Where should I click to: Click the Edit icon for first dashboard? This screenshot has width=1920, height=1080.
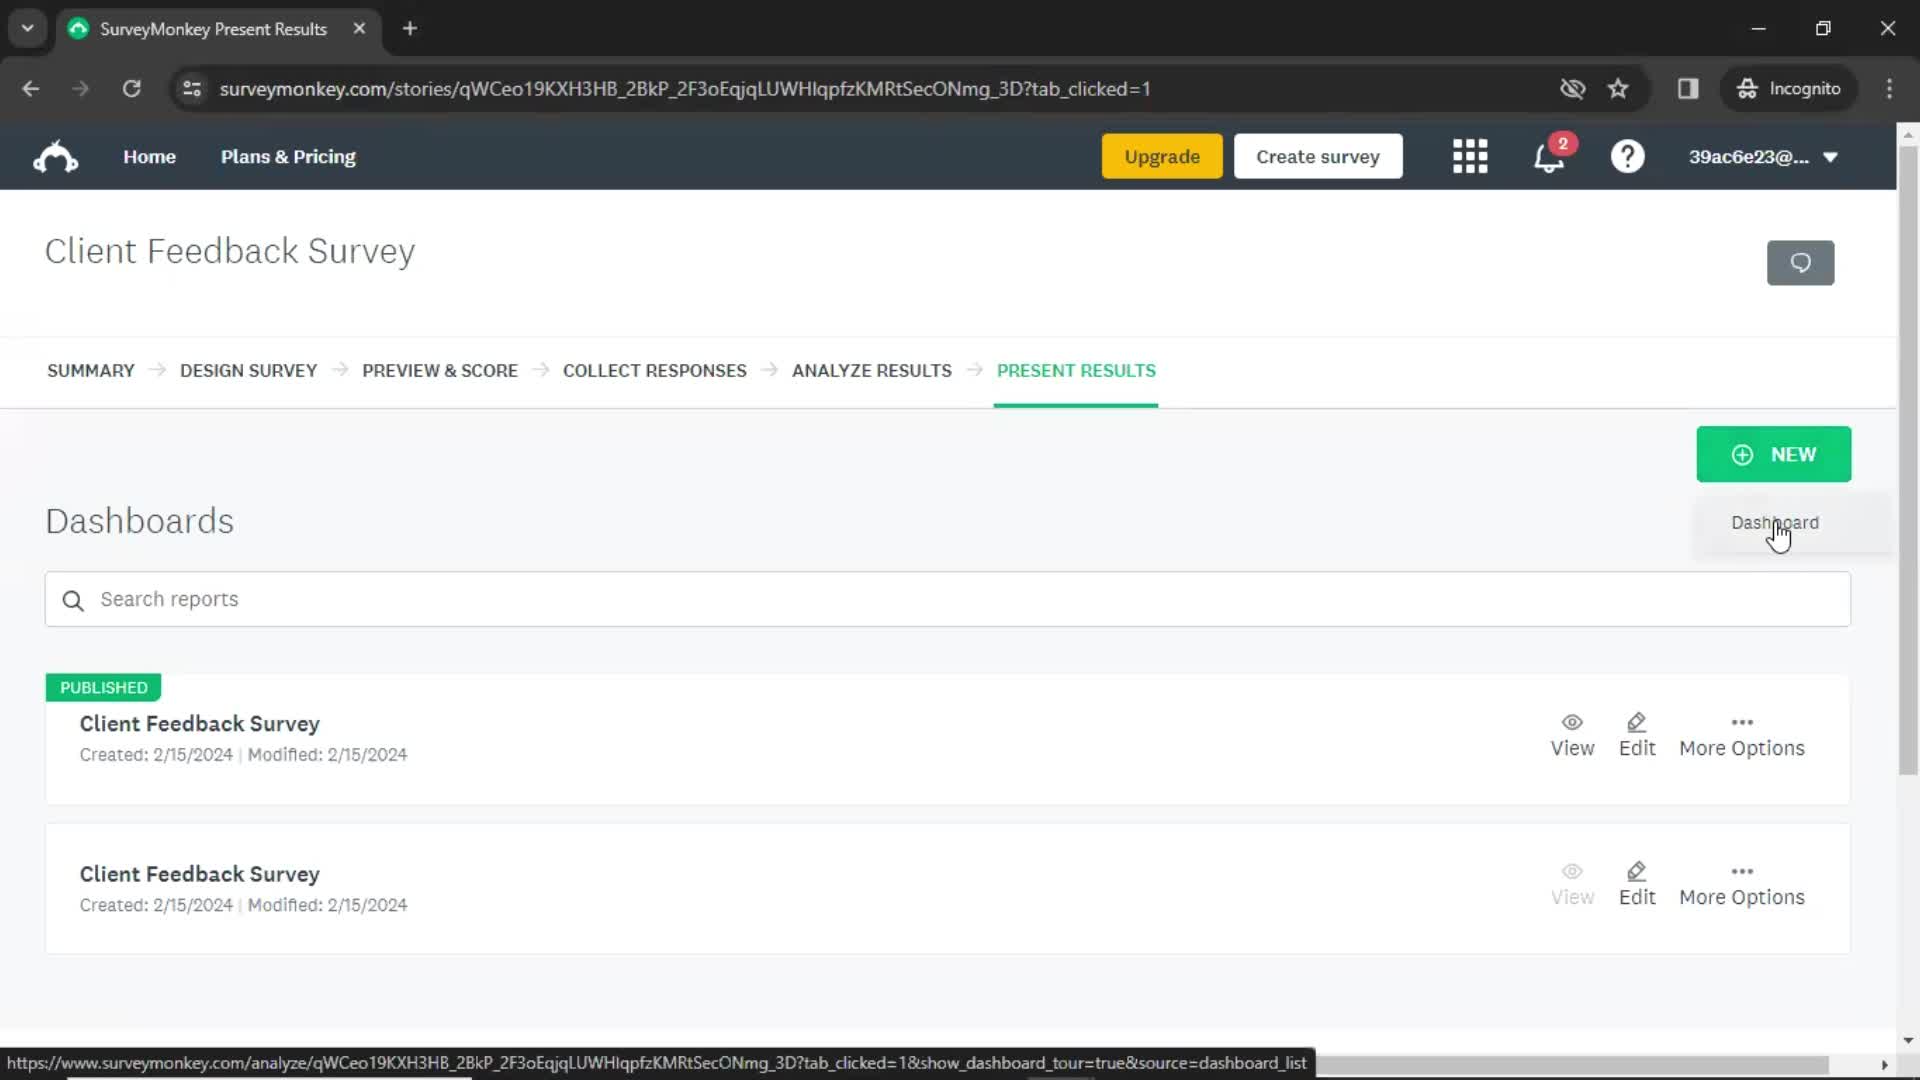pyautogui.click(x=1636, y=721)
